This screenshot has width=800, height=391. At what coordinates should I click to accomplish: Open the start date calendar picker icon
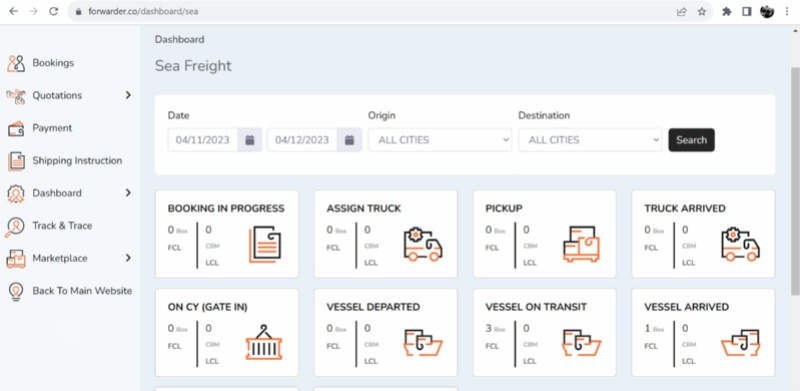coord(249,140)
